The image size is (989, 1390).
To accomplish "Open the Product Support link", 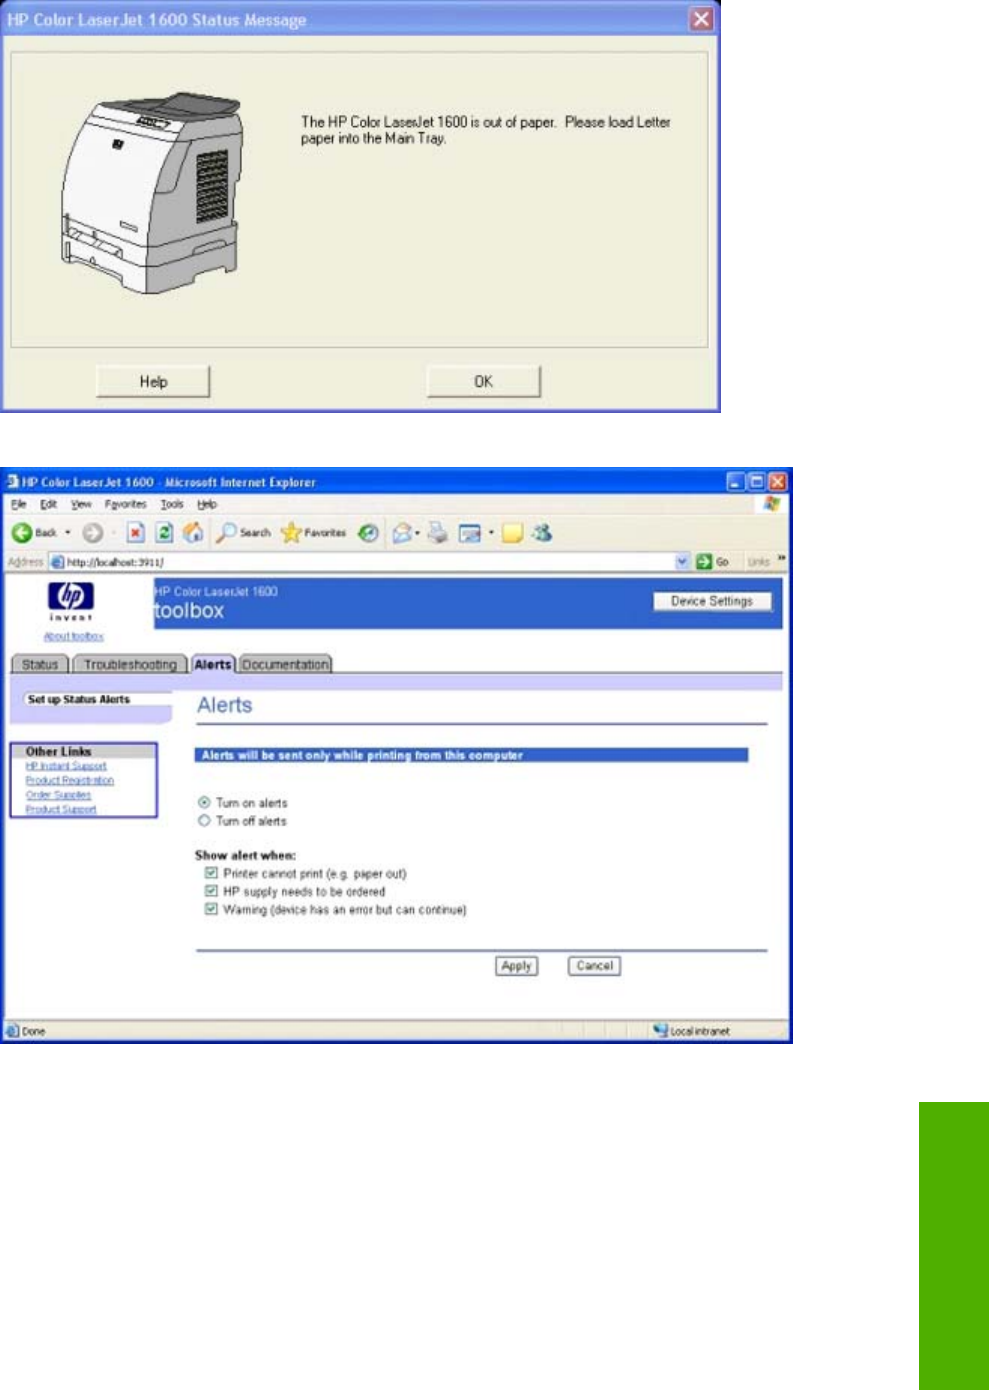I will [x=61, y=809].
